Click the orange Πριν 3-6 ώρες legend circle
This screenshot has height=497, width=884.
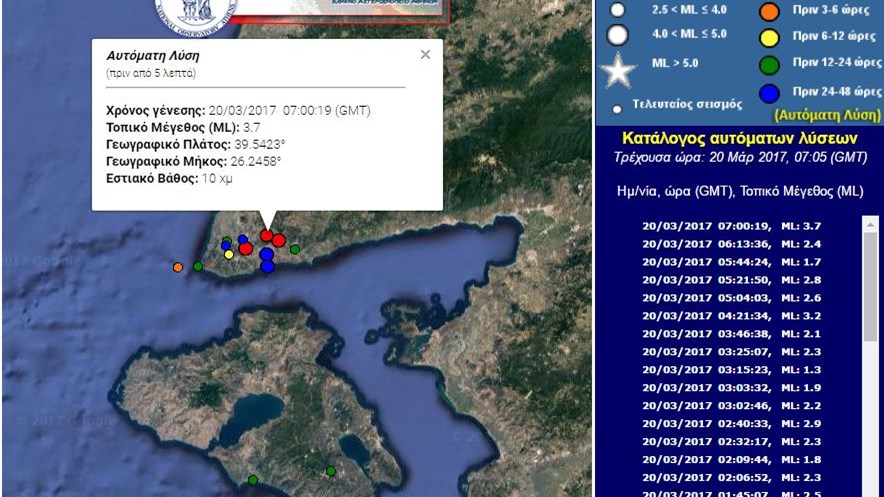[769, 11]
